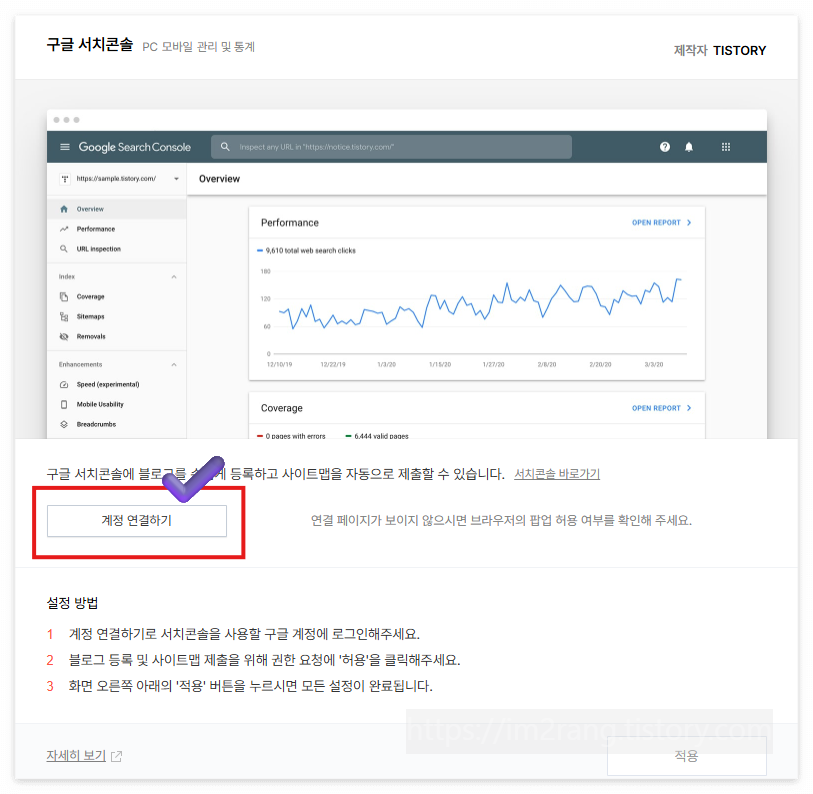Select Removals in the sidebar
The width and height of the screenshot is (813, 794).
coord(117,337)
